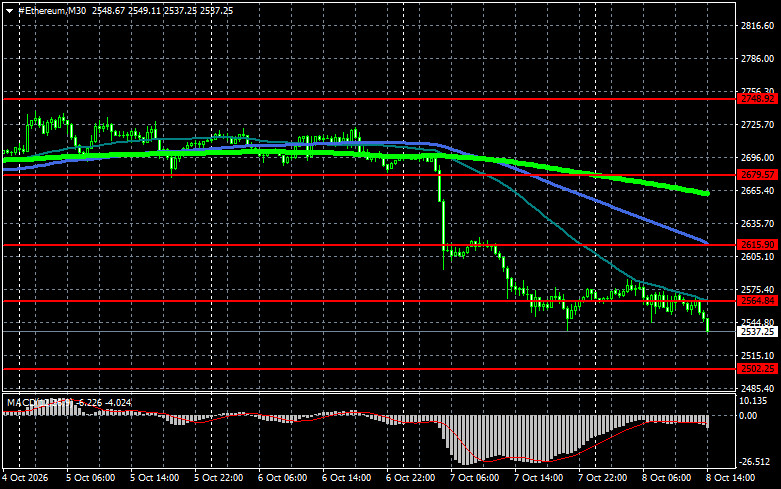Click the 2635.70 price scale value
The width and height of the screenshot is (781, 489).
tap(758, 224)
